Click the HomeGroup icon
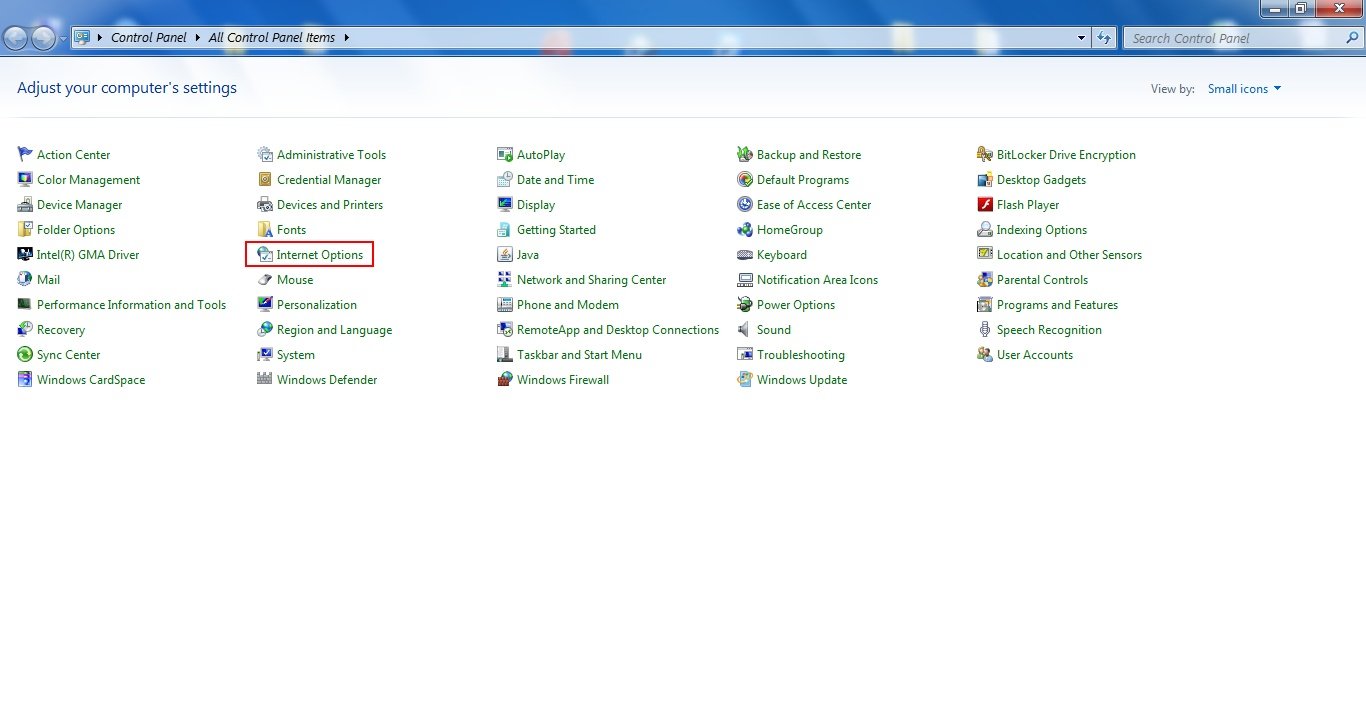Screen dimensions: 1366x728 745,229
